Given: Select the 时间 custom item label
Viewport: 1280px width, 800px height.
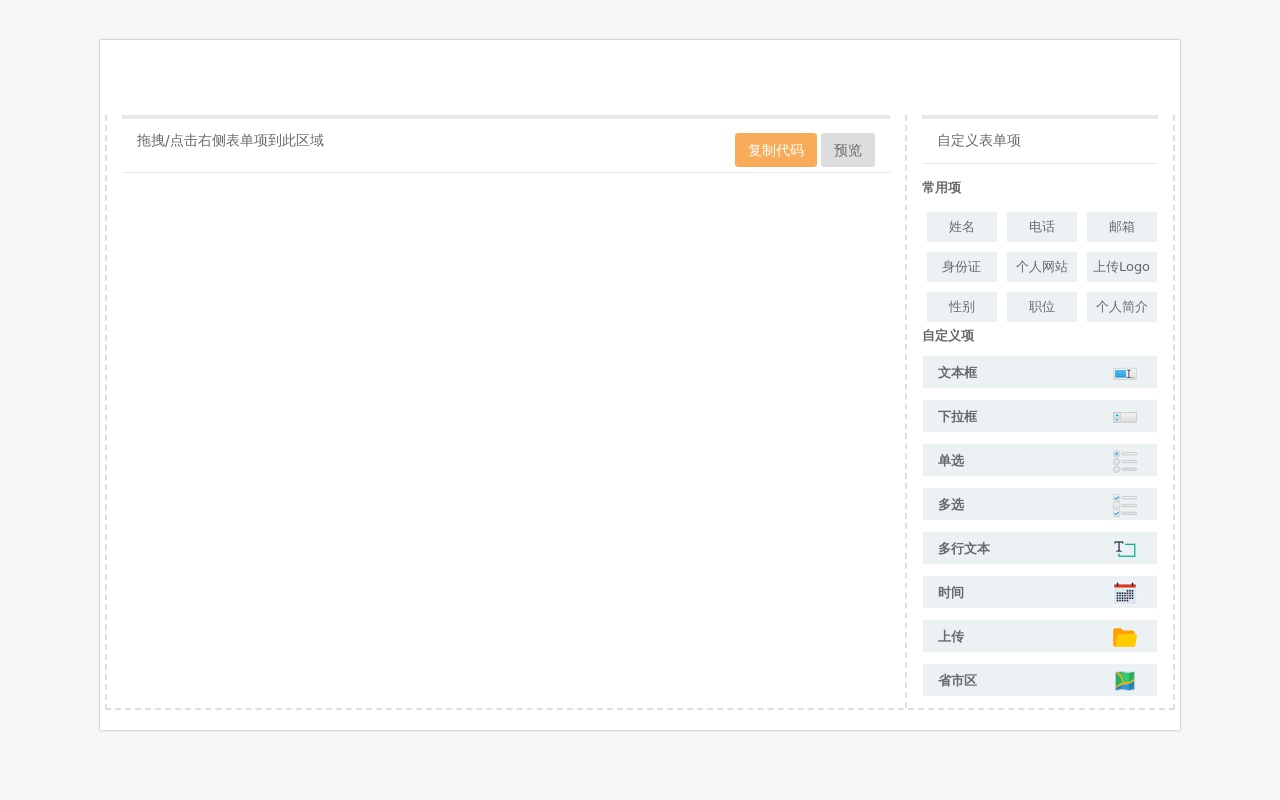Looking at the screenshot, I should point(951,592).
